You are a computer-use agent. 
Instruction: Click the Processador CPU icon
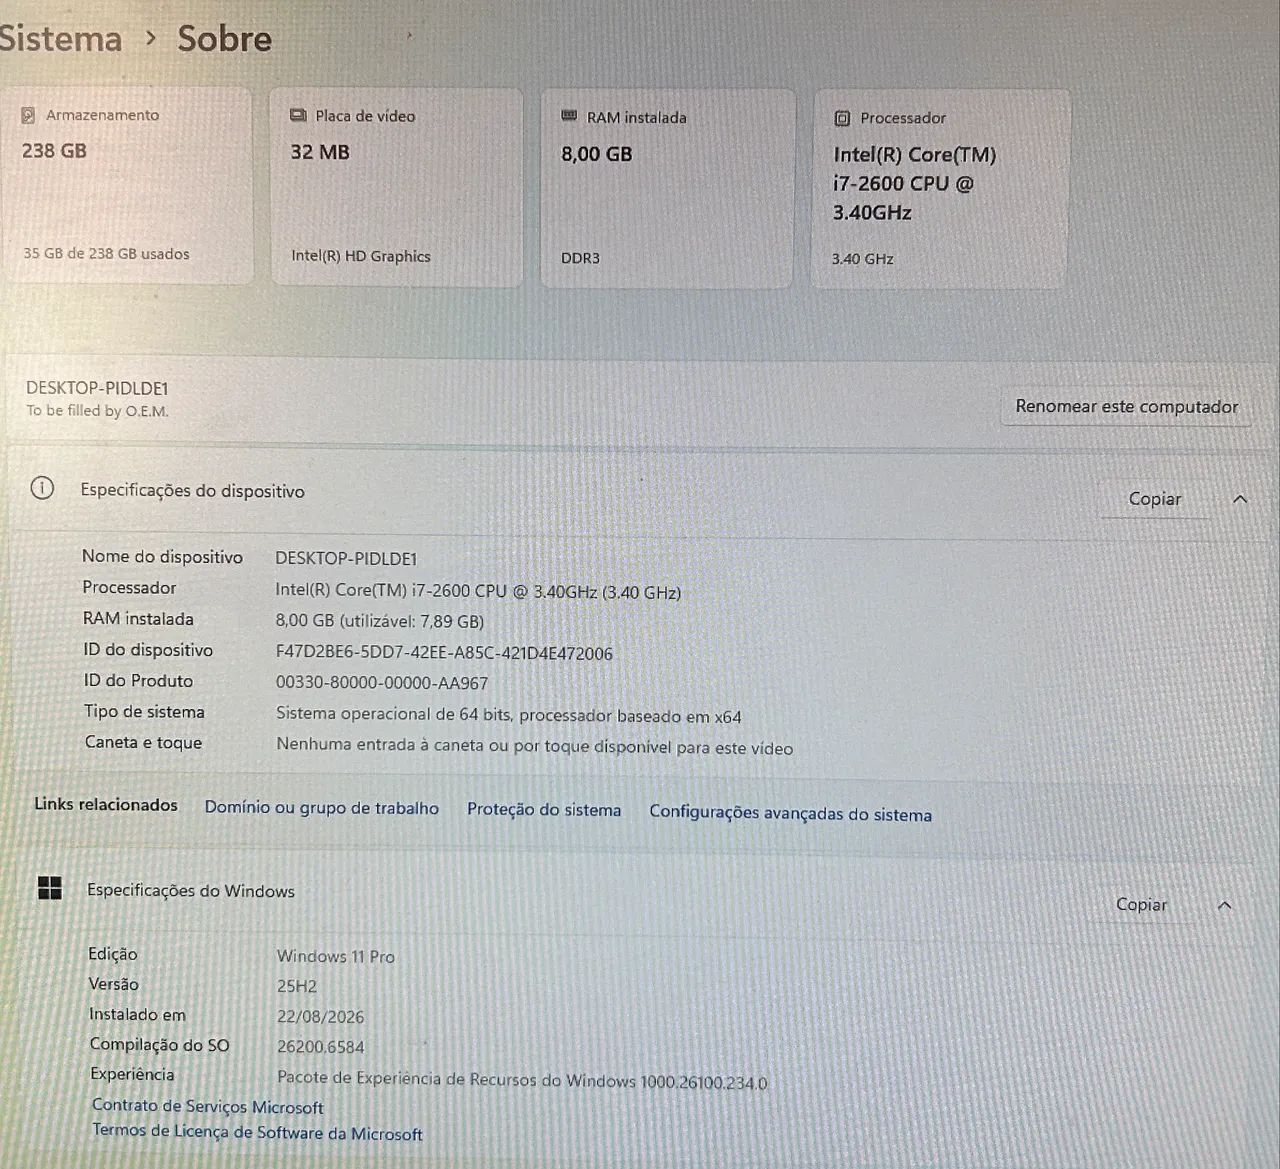point(842,118)
